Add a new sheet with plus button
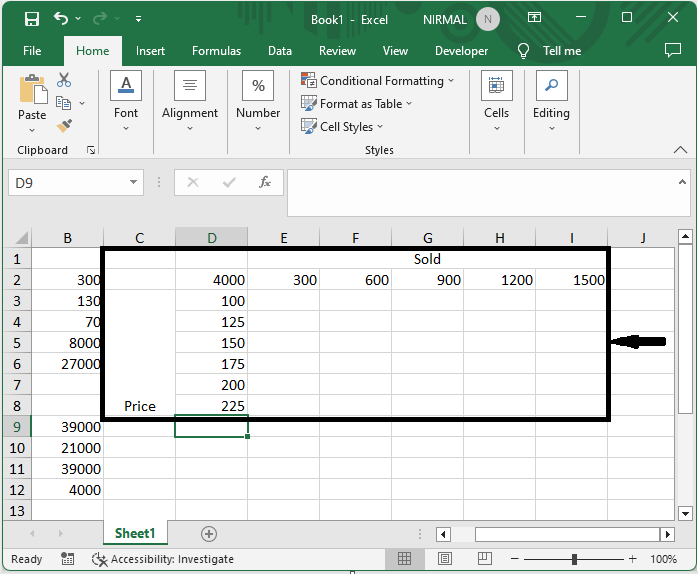Image resolution: width=698 pixels, height=574 pixels. pyautogui.click(x=208, y=534)
